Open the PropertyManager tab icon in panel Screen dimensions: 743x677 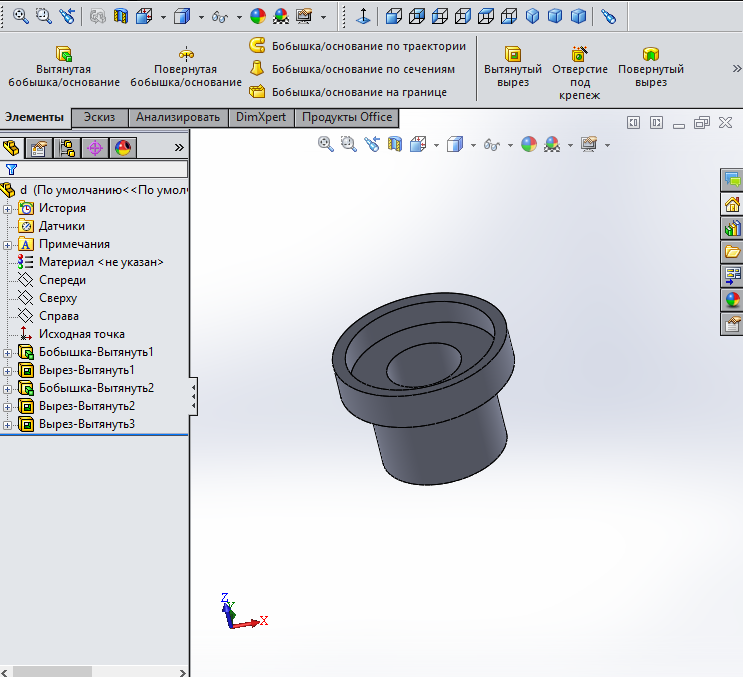pyautogui.click(x=40, y=148)
